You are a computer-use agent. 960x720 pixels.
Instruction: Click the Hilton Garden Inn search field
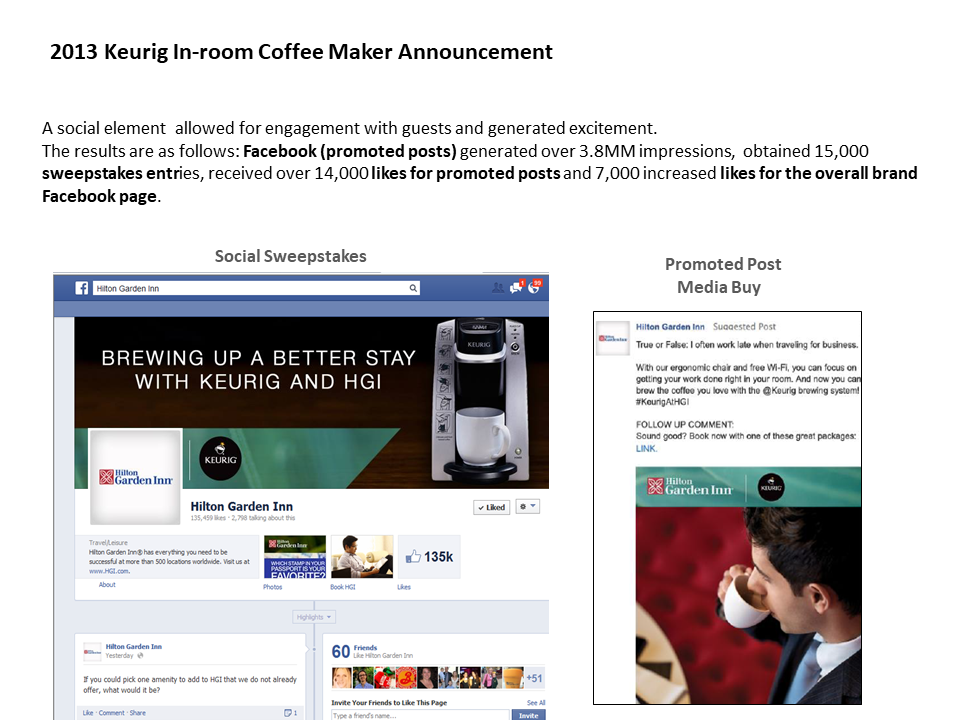click(x=256, y=288)
